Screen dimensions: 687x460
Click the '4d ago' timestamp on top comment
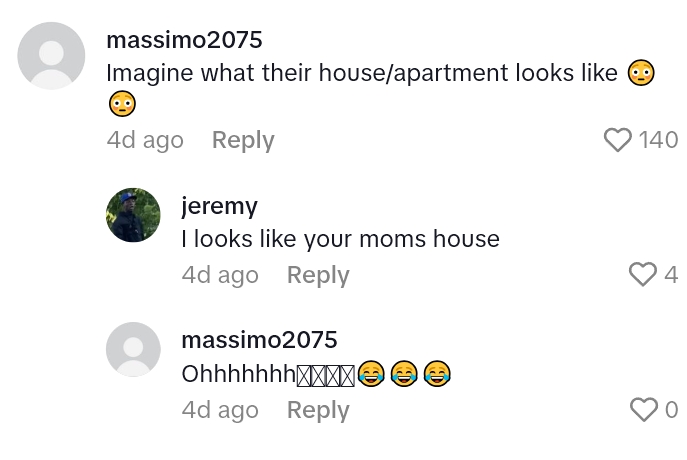click(x=145, y=141)
